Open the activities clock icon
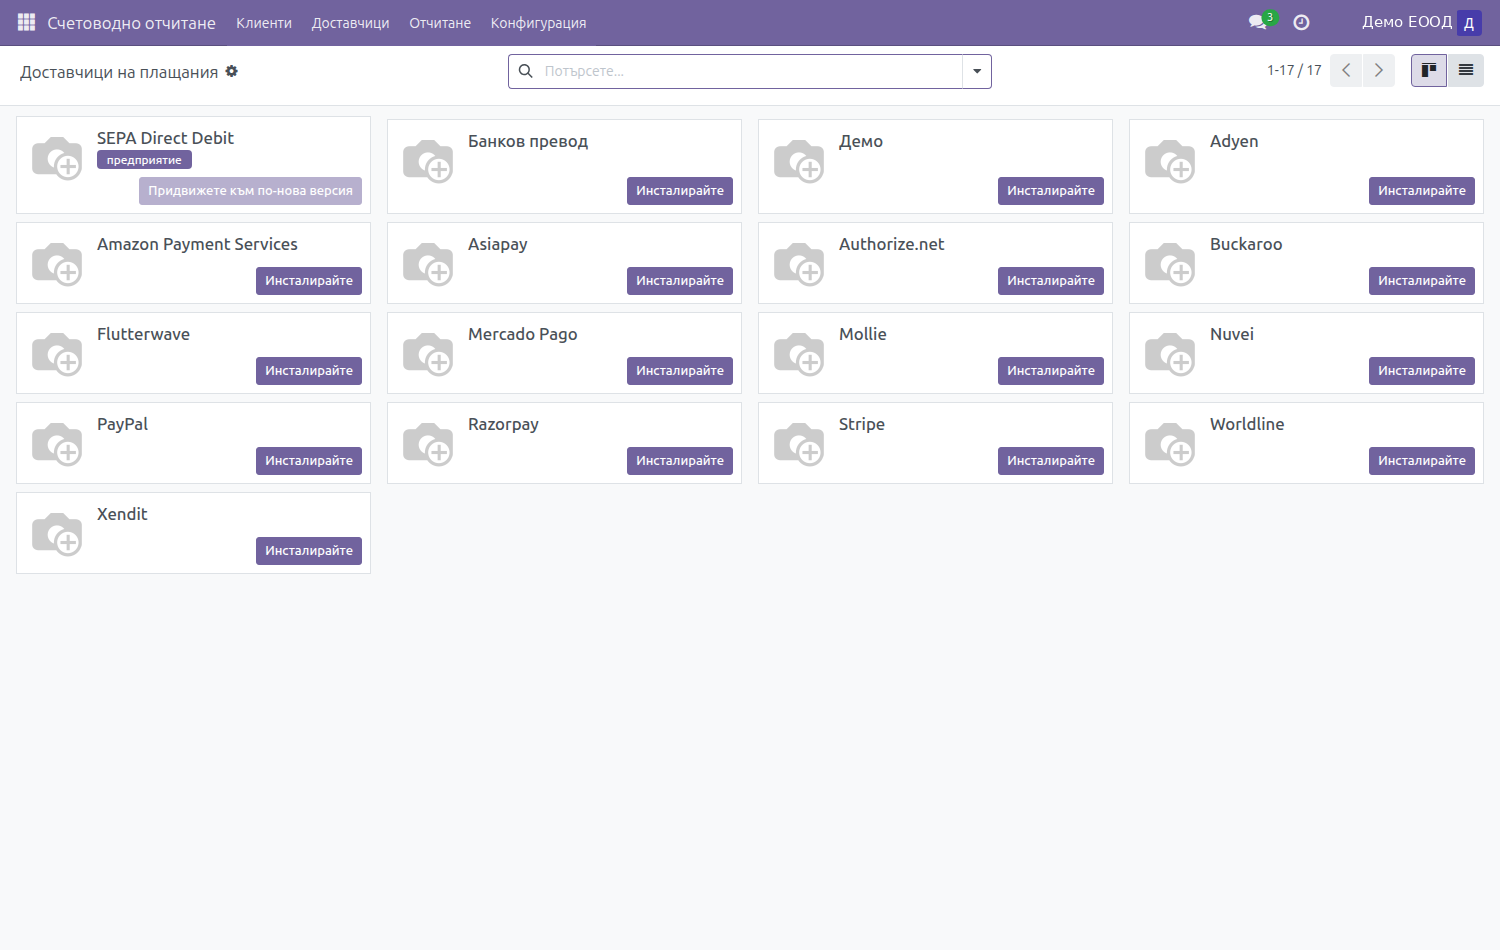Image resolution: width=1500 pixels, height=950 pixels. point(1301,22)
